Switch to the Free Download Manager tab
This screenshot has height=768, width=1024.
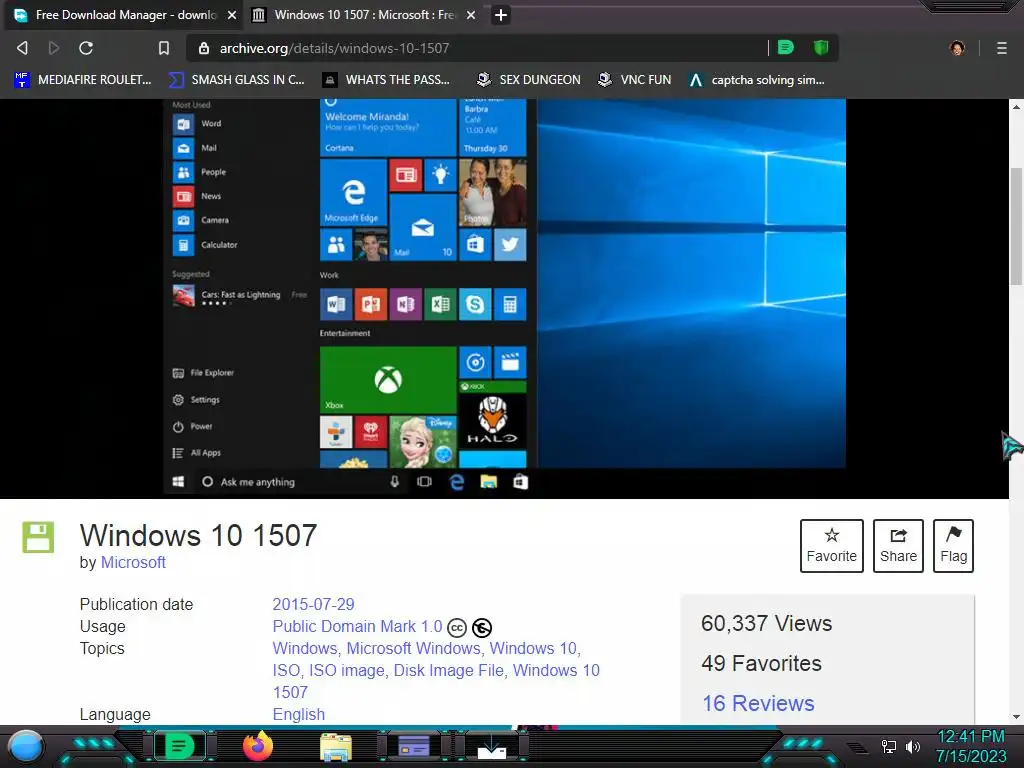point(125,15)
